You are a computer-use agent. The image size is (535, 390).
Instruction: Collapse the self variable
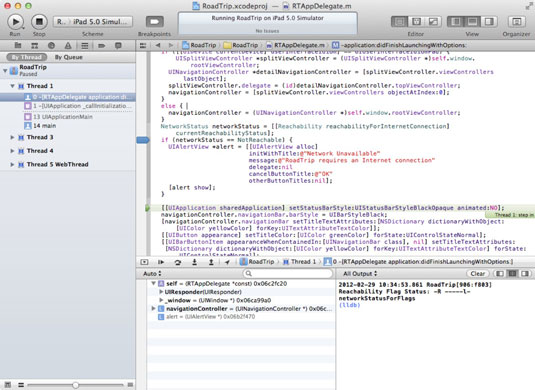tap(154, 284)
